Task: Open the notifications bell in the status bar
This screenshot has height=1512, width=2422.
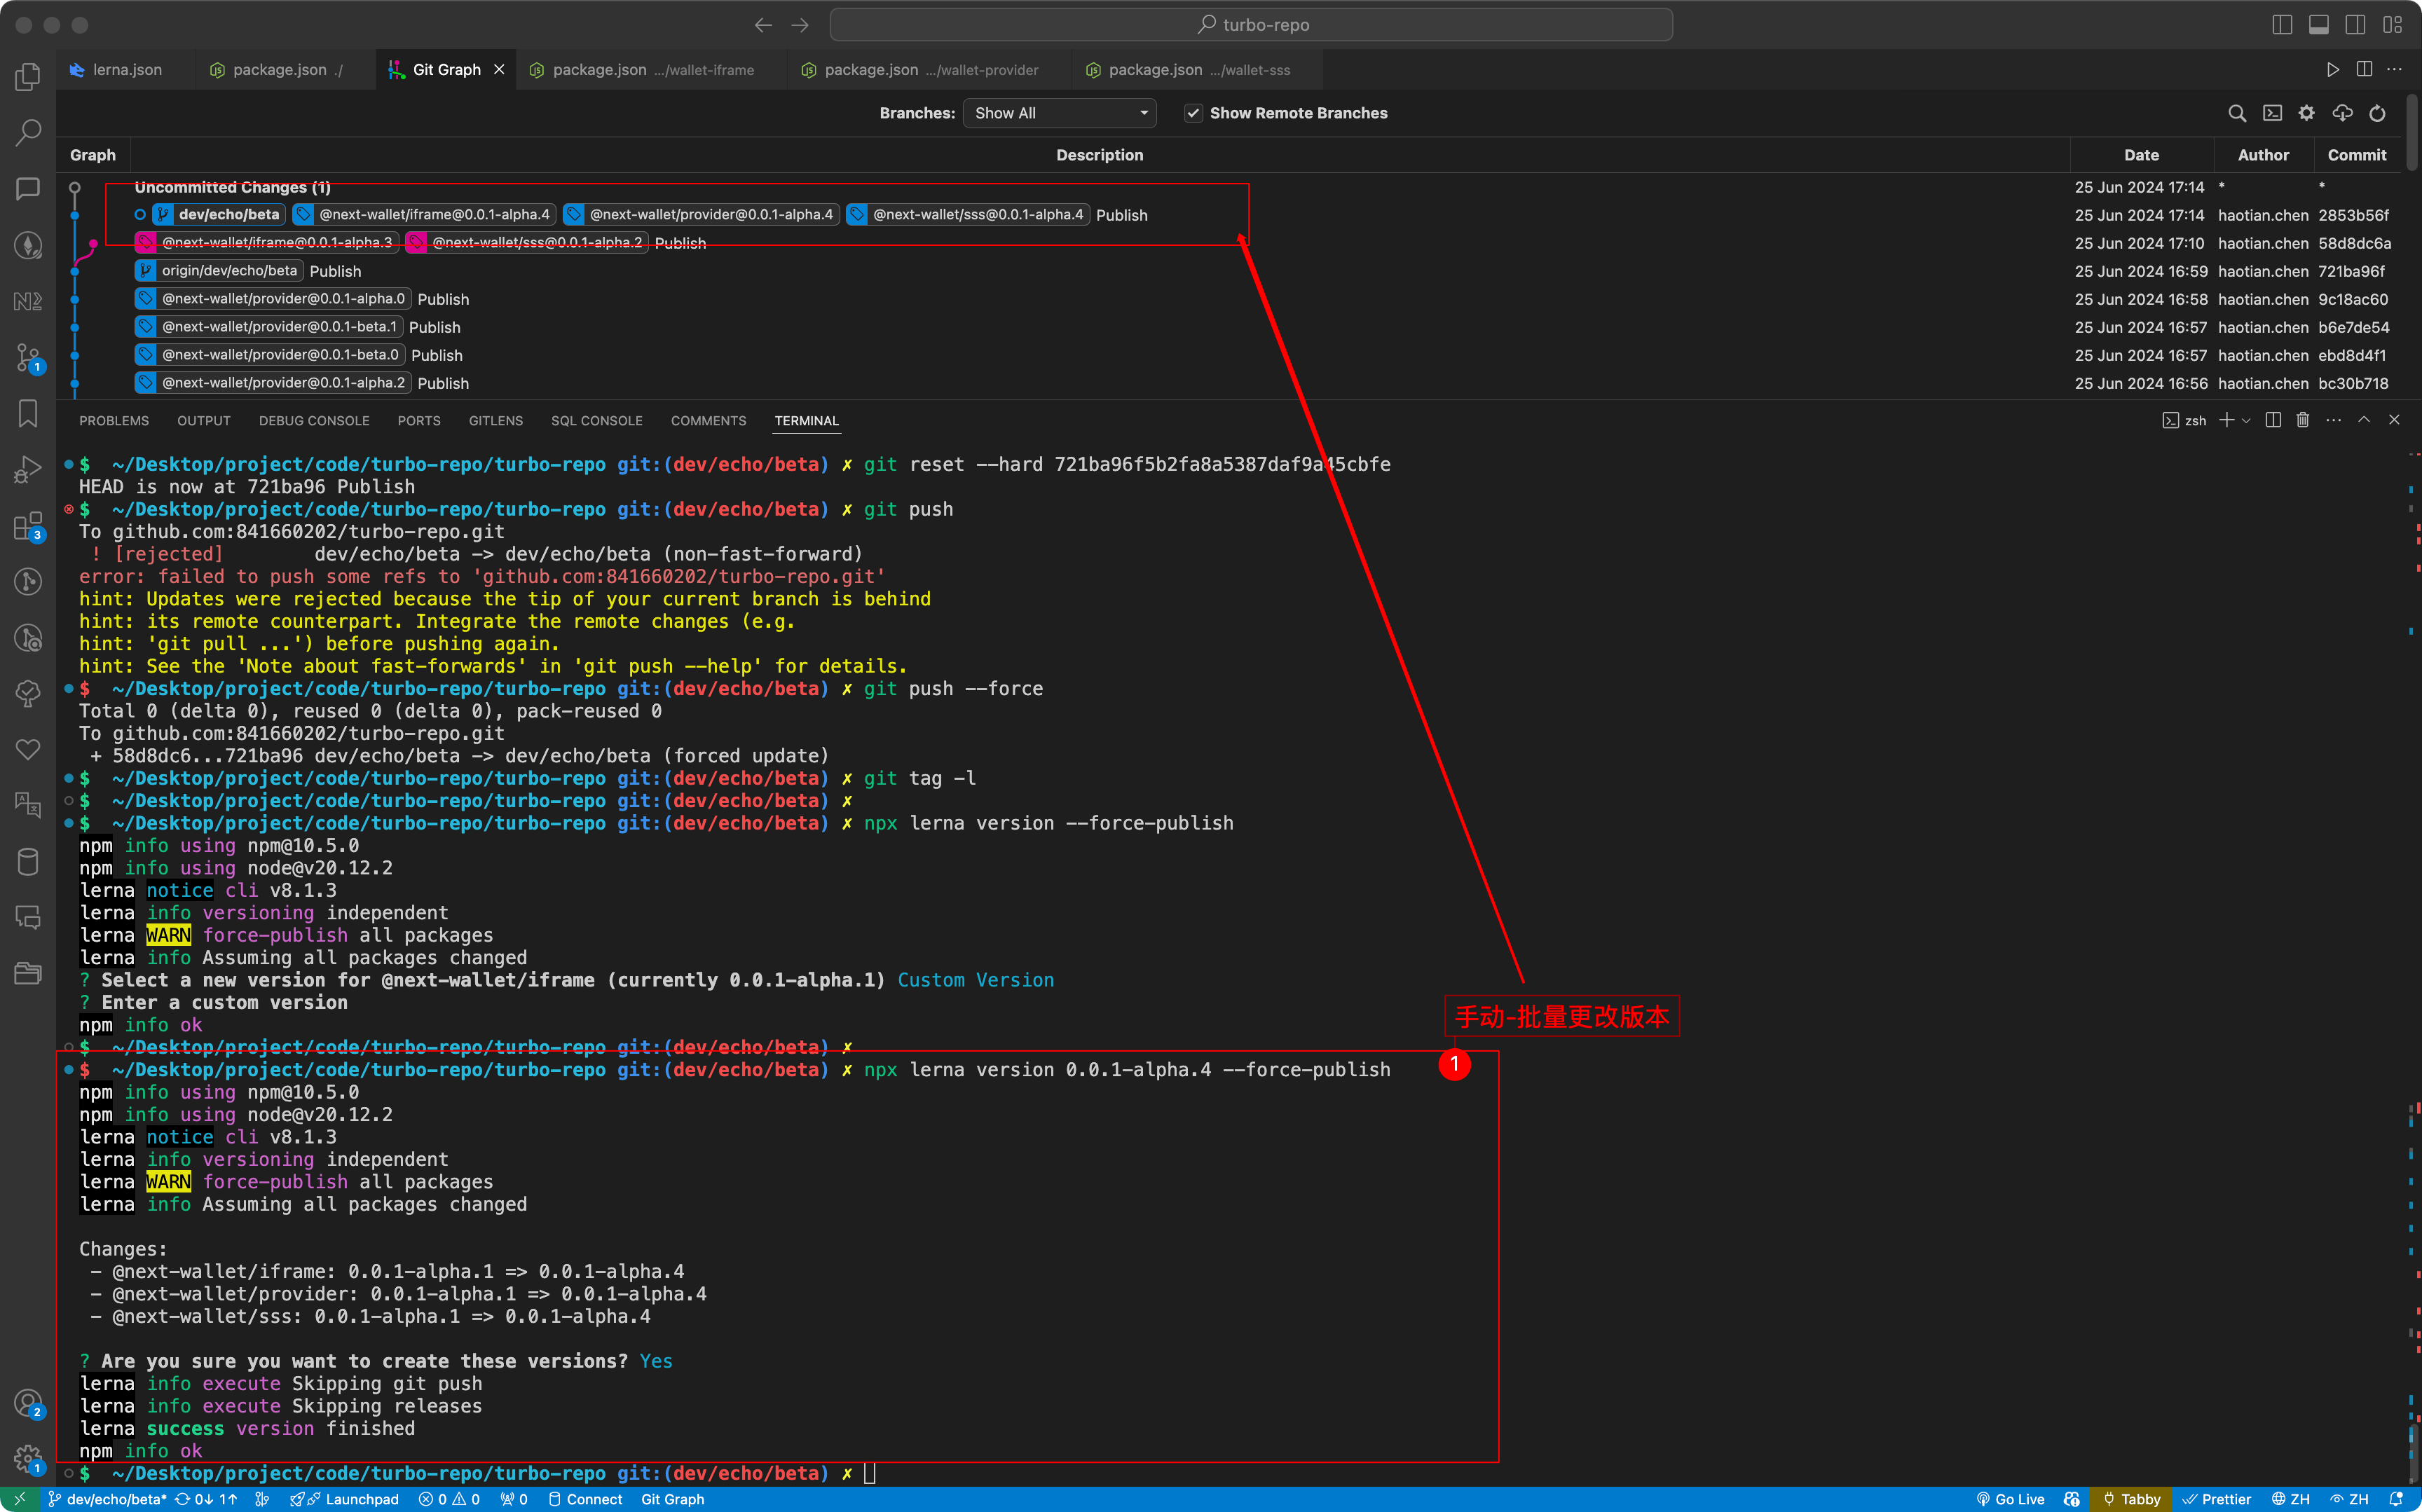Action: pyautogui.click(x=2396, y=1499)
